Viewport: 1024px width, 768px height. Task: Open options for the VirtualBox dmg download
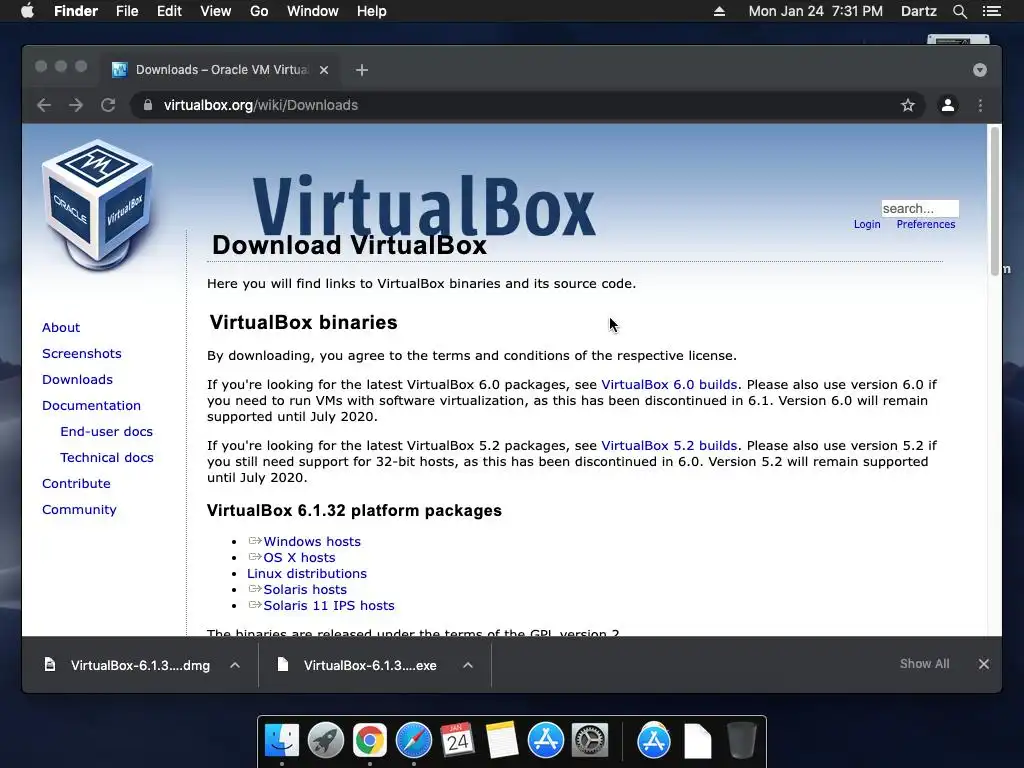click(x=235, y=665)
